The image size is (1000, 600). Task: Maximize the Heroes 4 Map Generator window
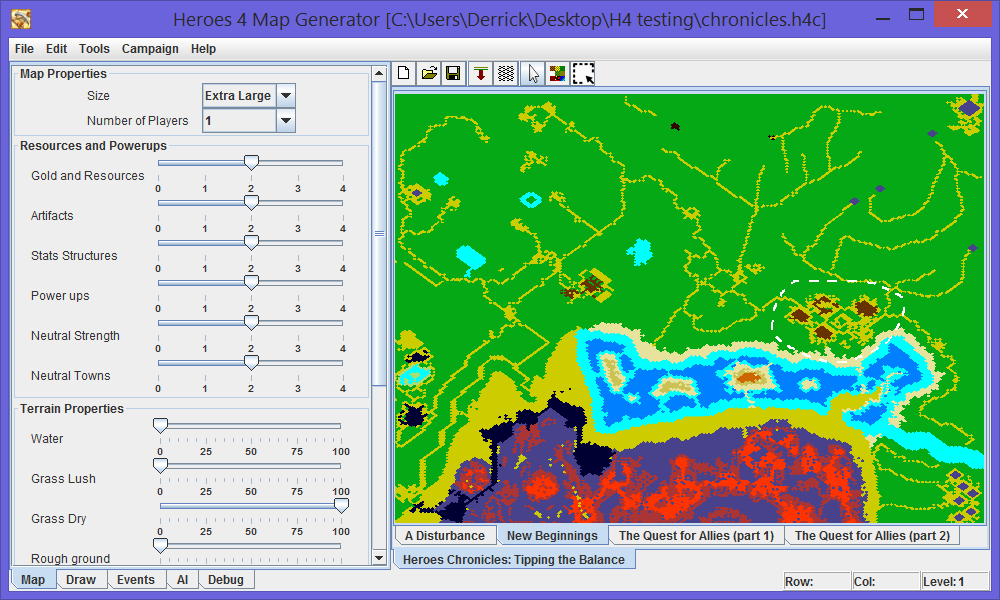point(916,15)
